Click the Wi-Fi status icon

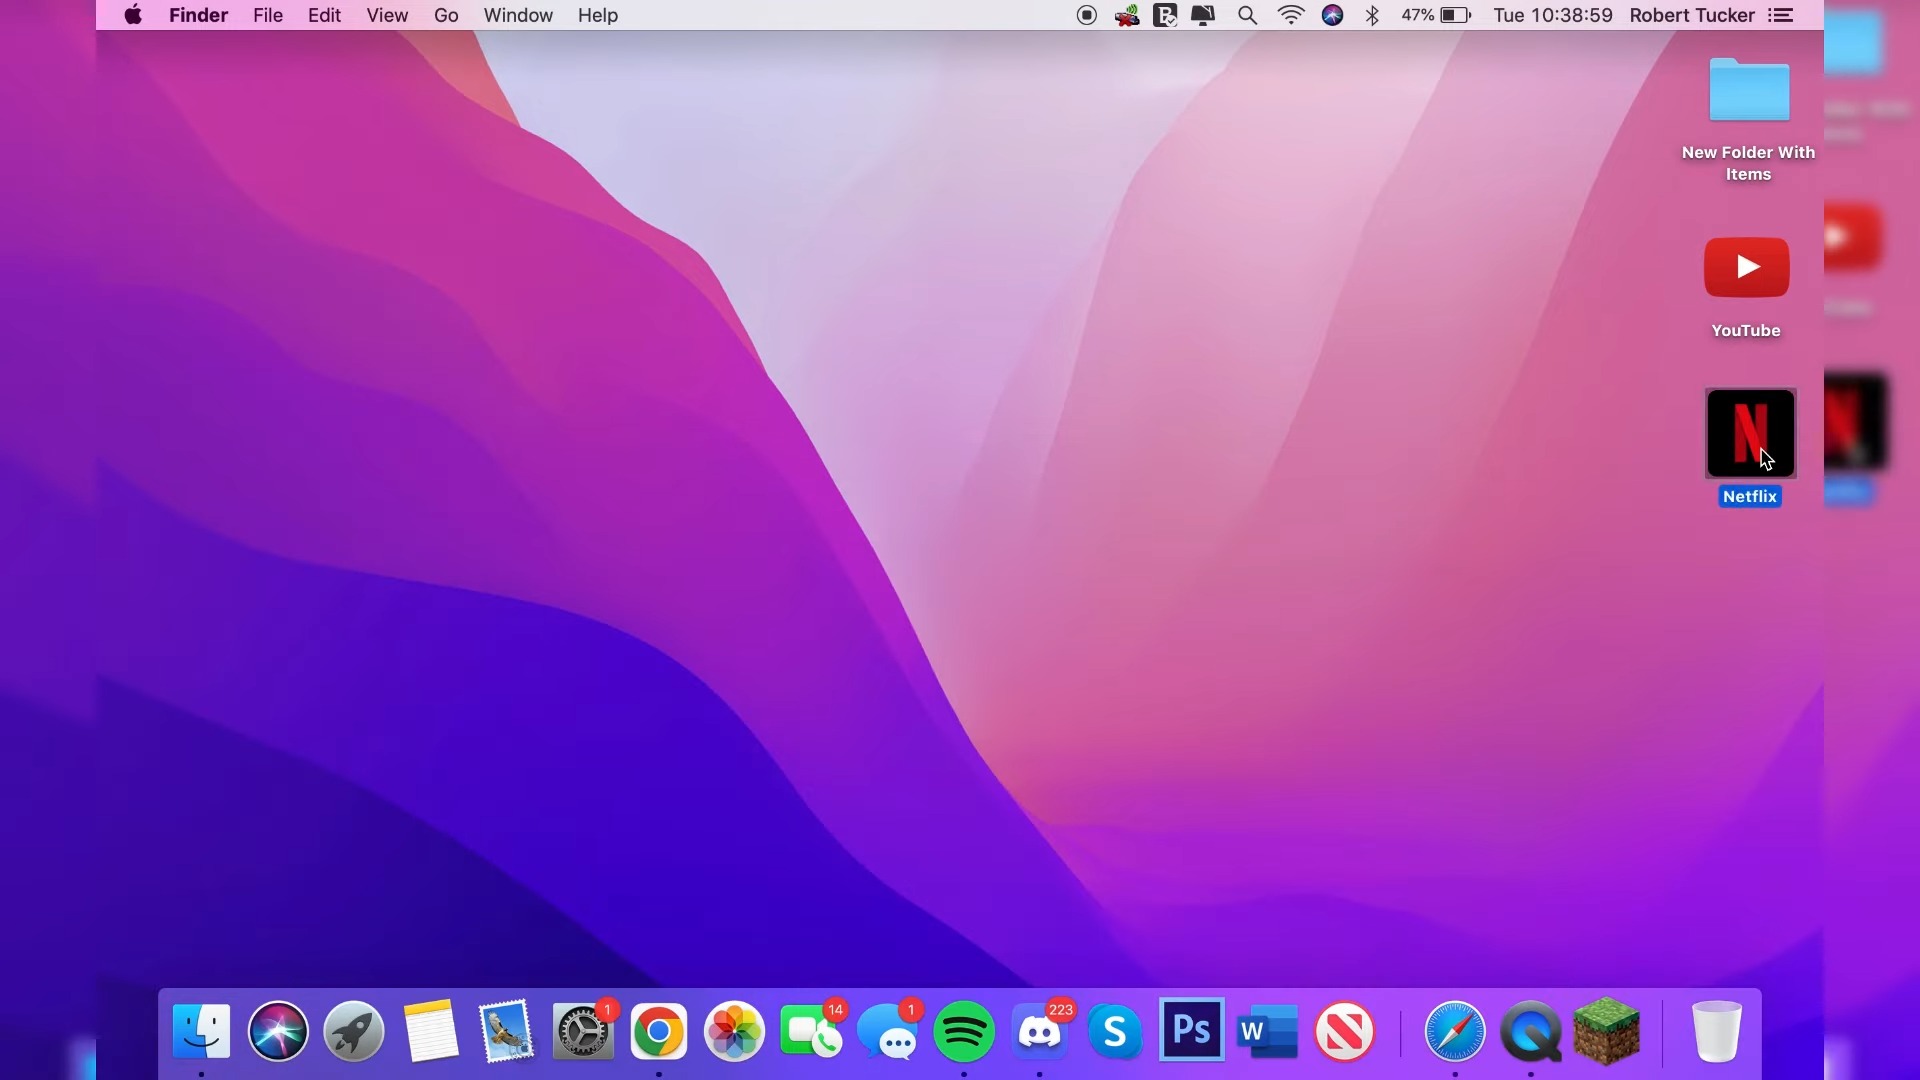coord(1291,15)
